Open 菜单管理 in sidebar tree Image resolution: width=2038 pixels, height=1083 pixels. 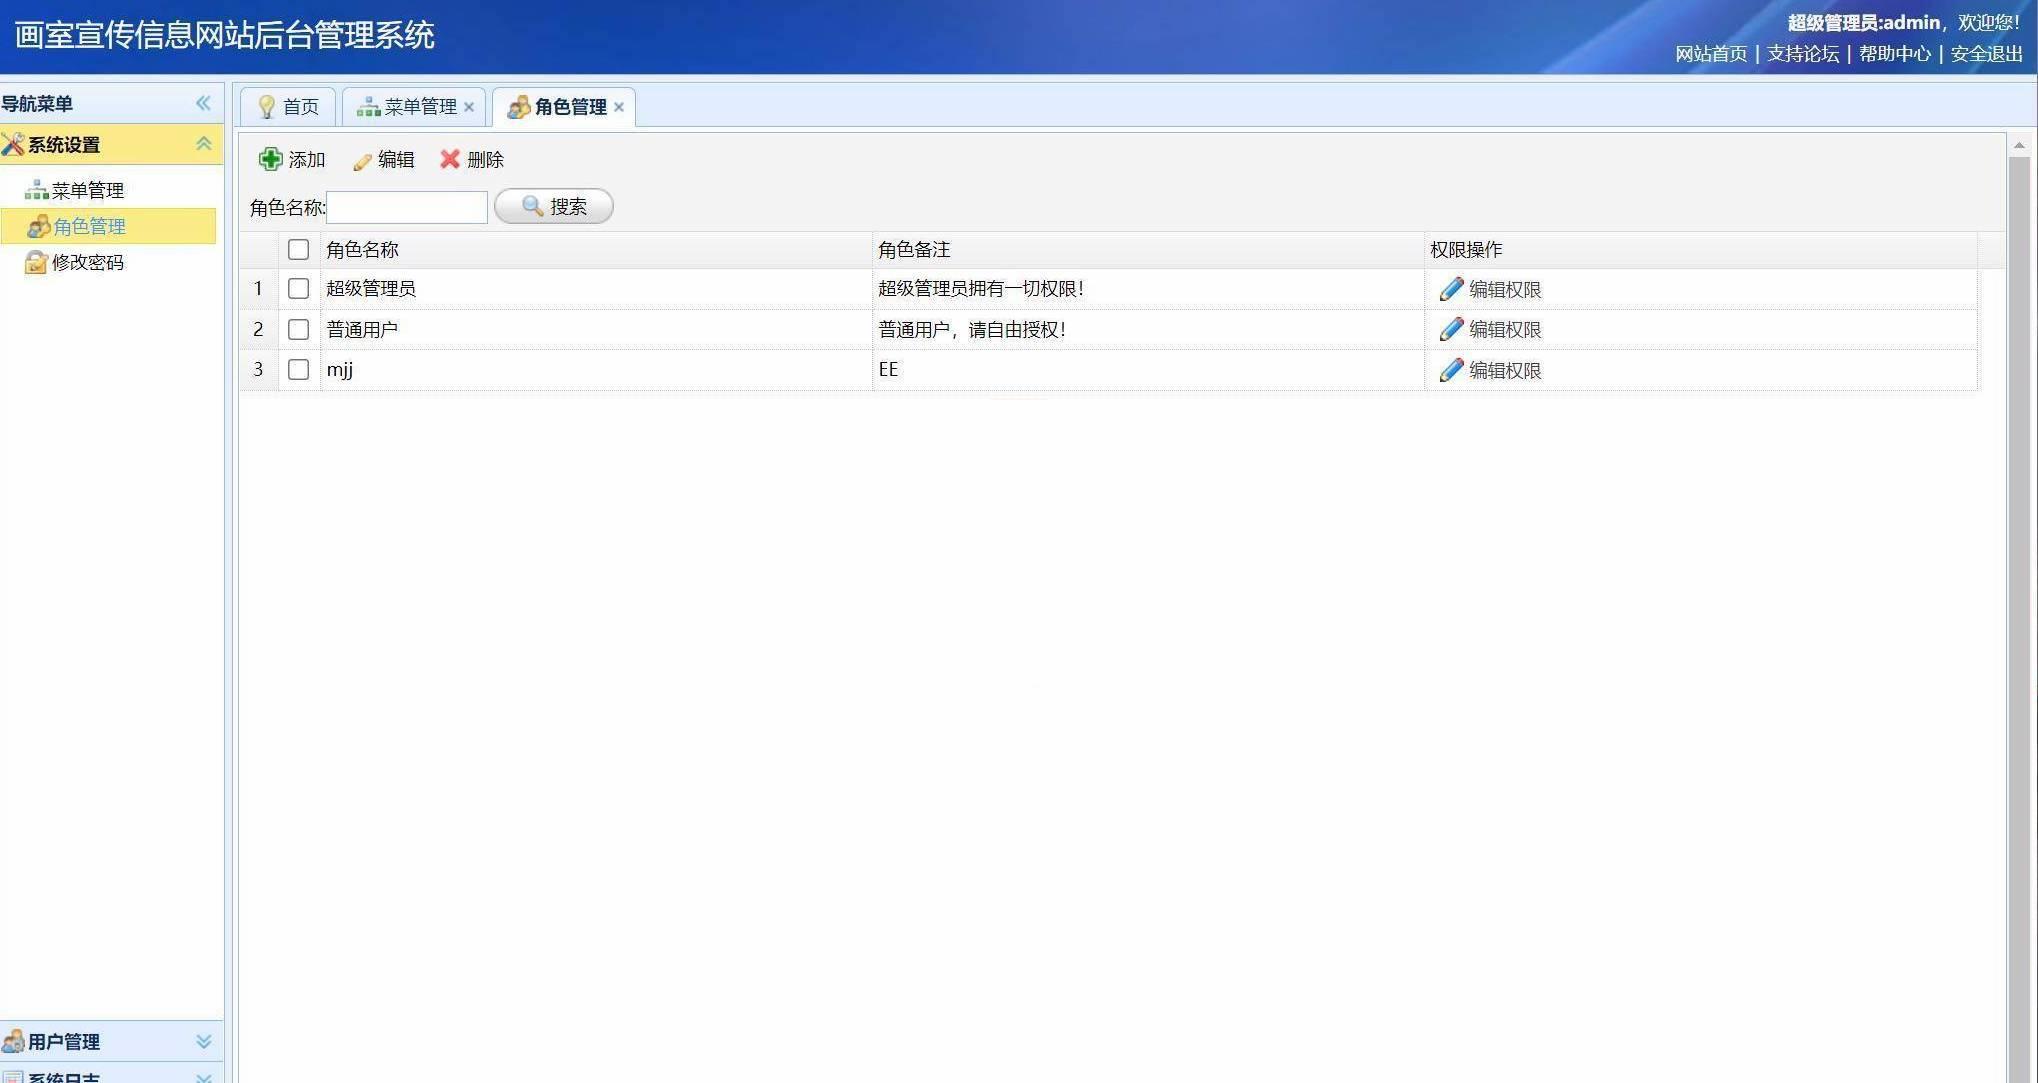[87, 190]
